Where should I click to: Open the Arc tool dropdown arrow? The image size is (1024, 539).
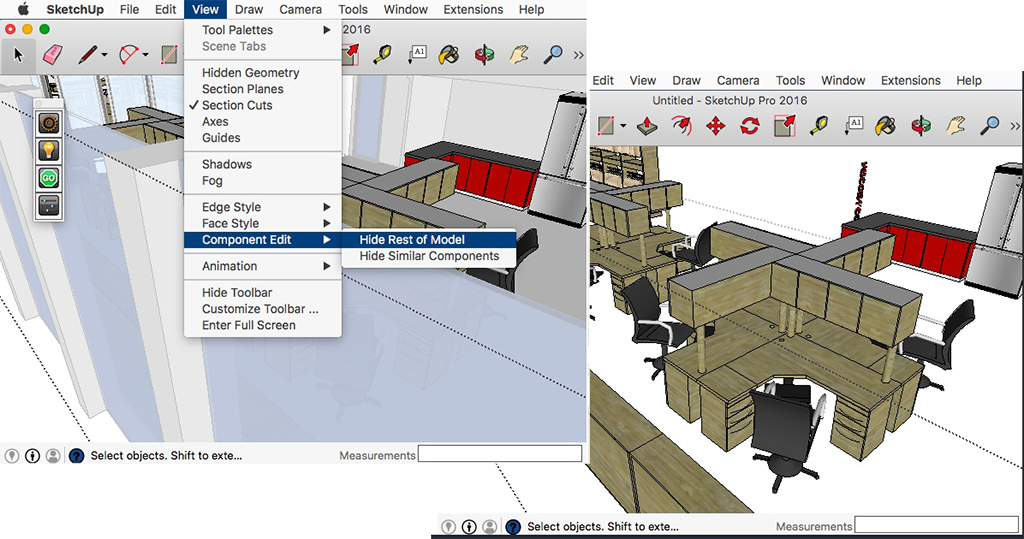(x=145, y=55)
